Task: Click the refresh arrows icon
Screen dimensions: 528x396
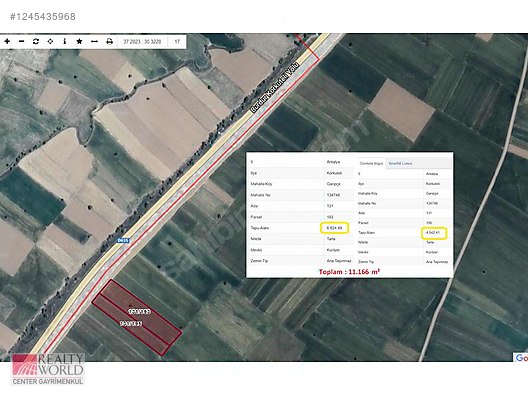Action: coord(36,41)
